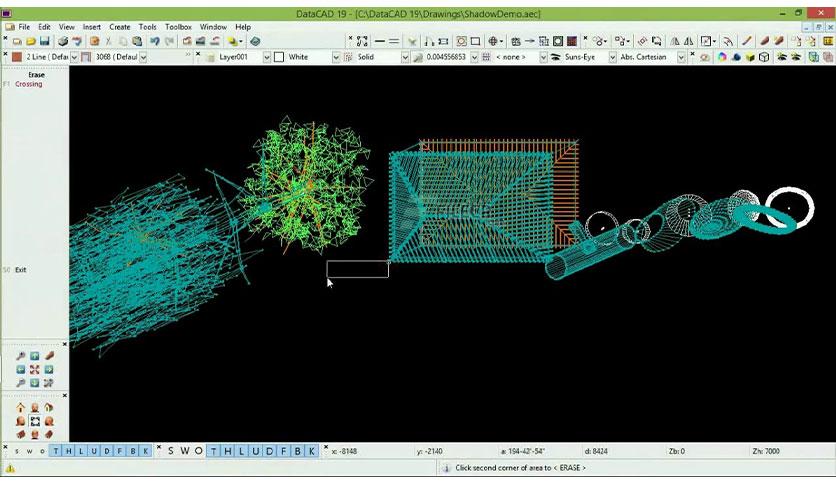Toggle the large W toggle in status bar

[184, 451]
